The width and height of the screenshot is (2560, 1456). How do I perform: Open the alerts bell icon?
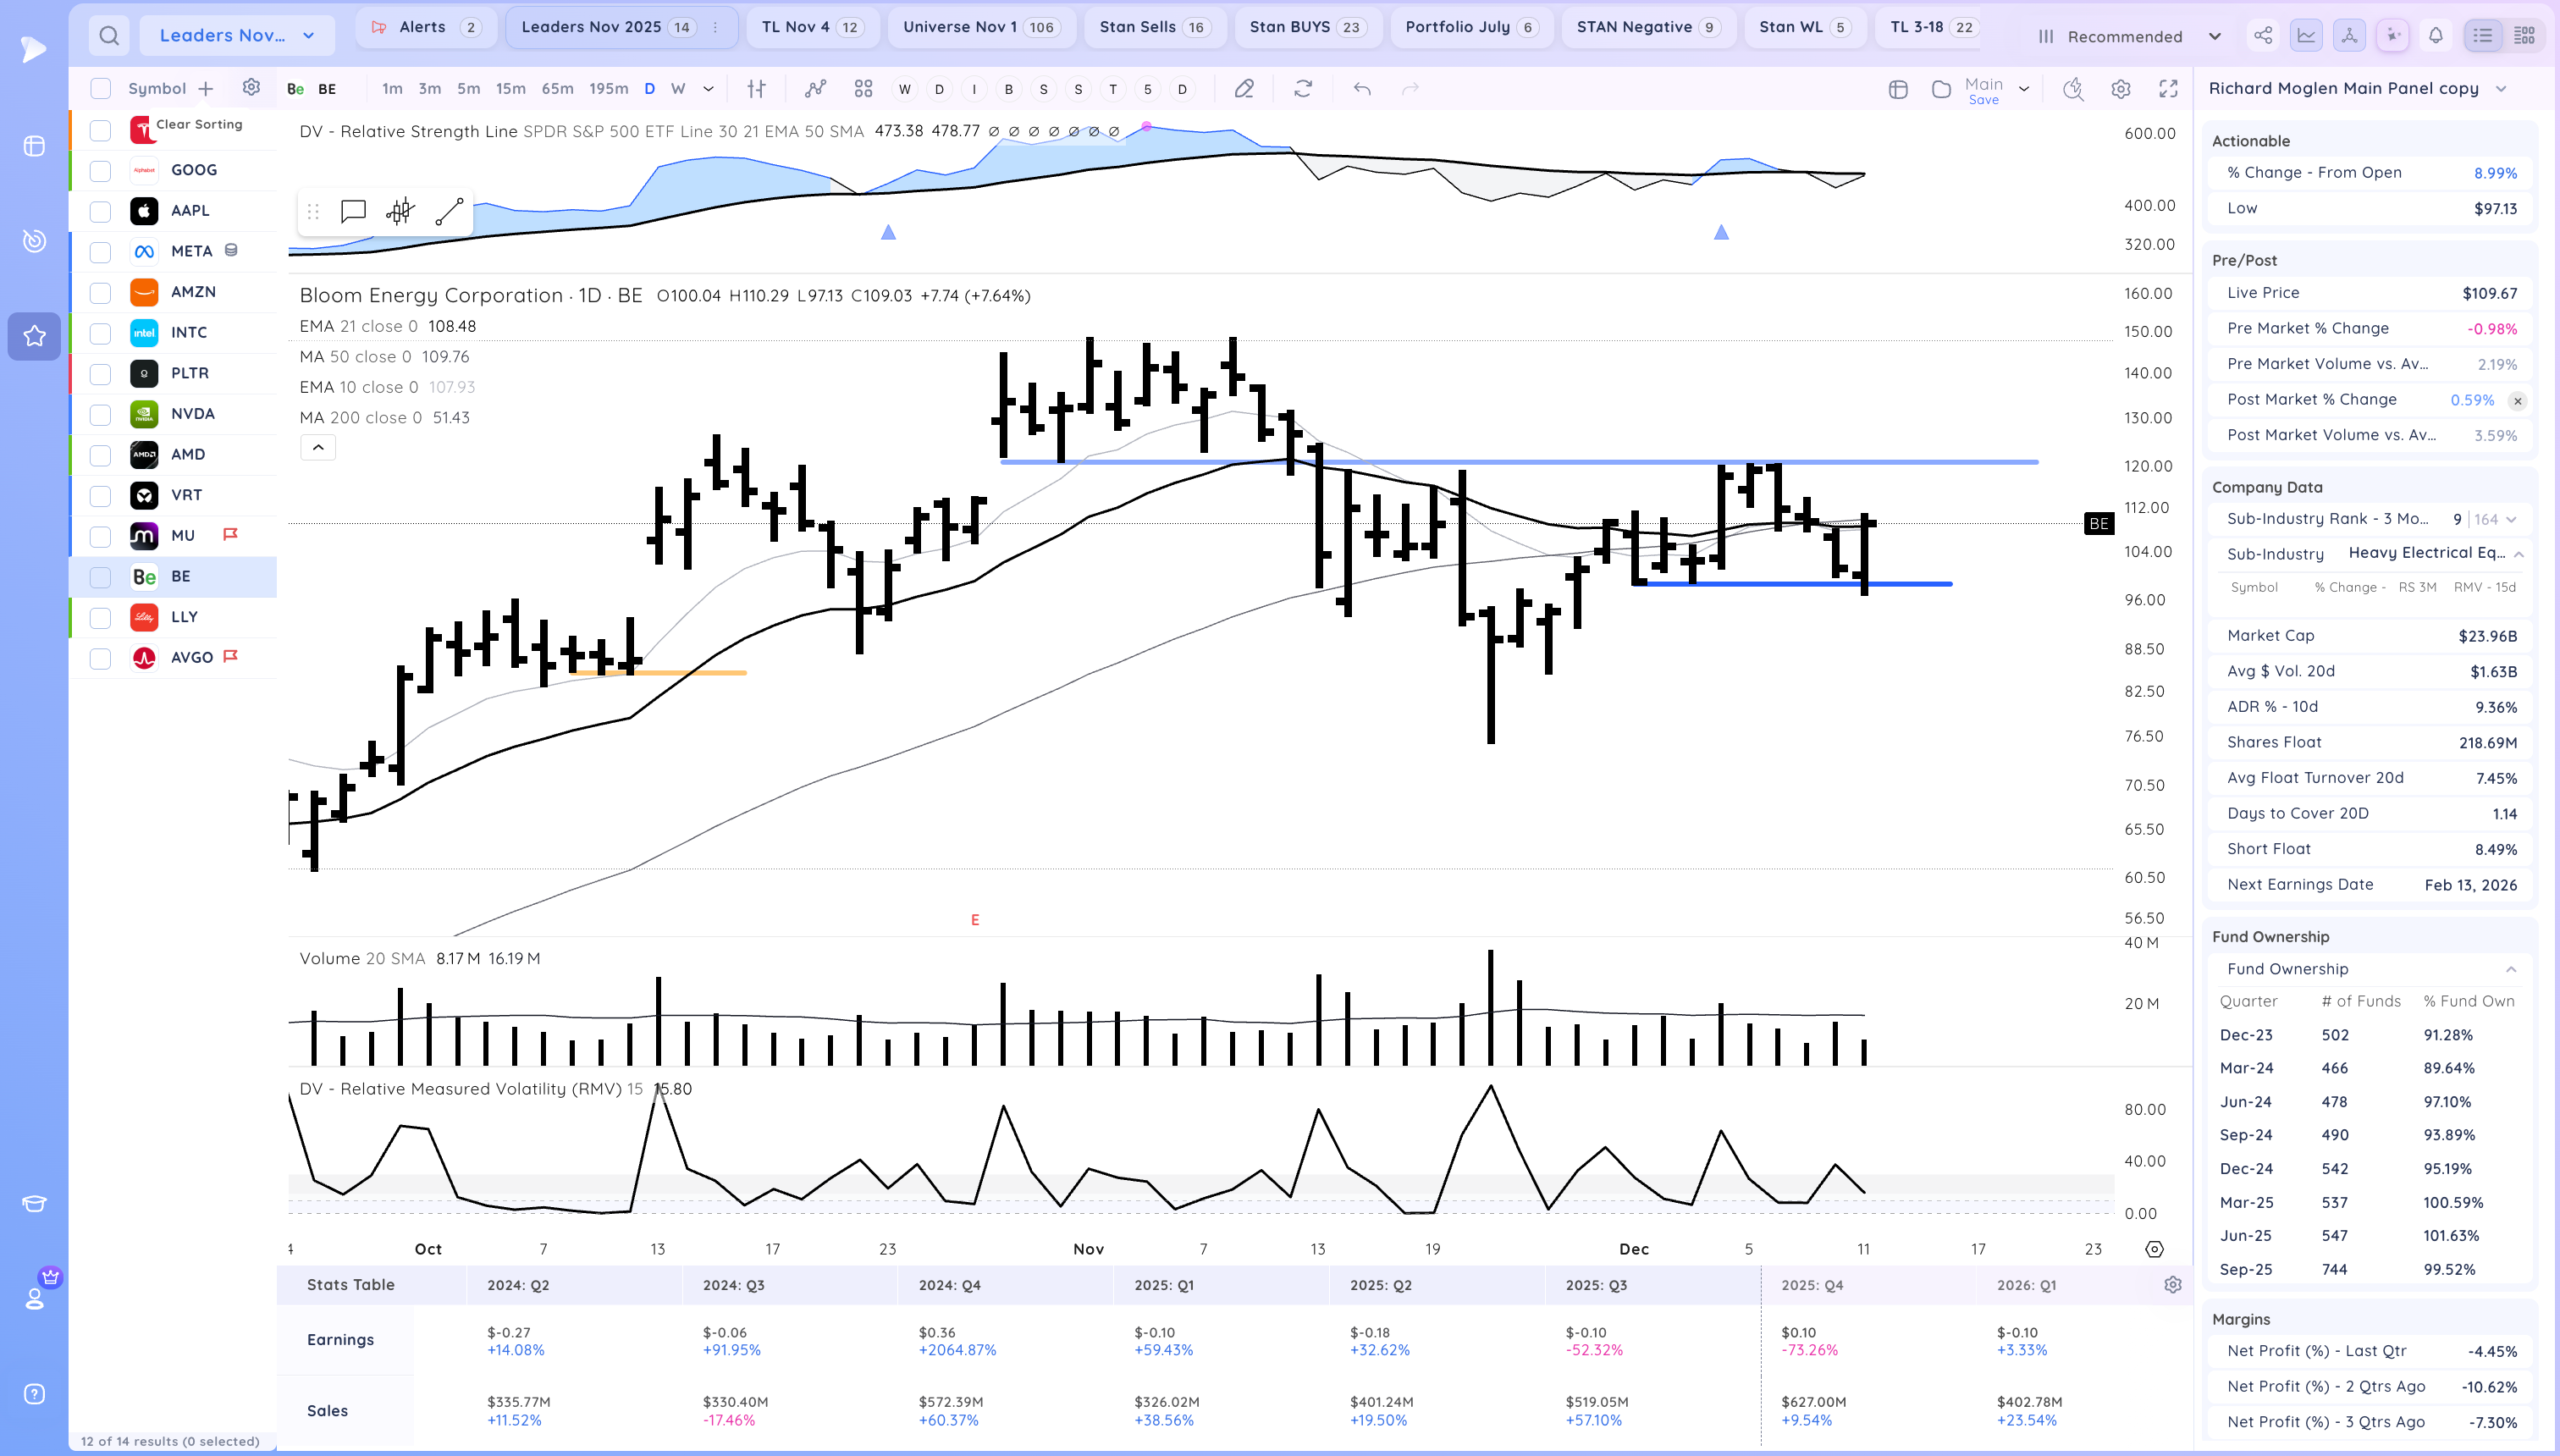(x=2436, y=36)
